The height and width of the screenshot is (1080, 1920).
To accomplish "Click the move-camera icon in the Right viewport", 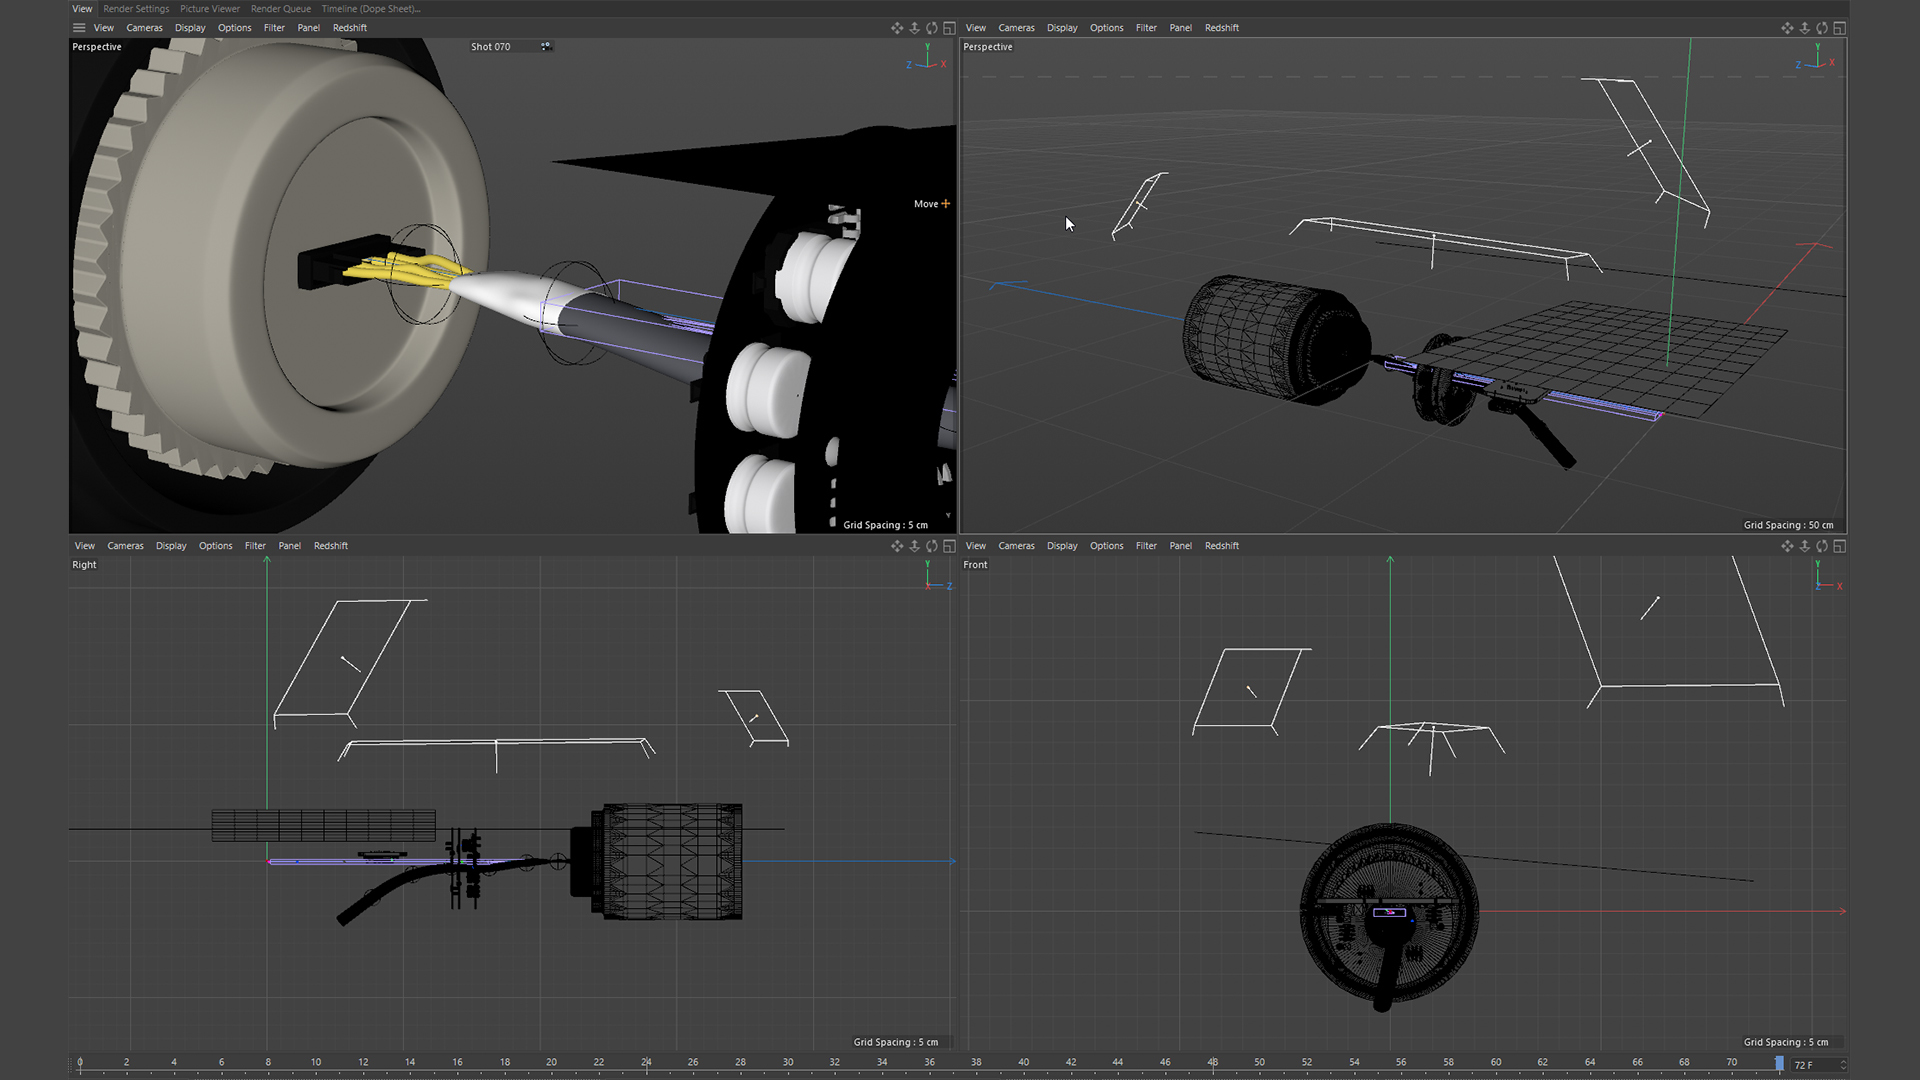I will coord(896,546).
